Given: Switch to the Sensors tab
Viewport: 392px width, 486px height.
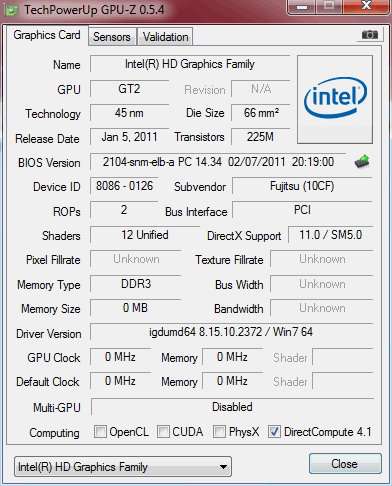Looking at the screenshot, I should (112, 37).
